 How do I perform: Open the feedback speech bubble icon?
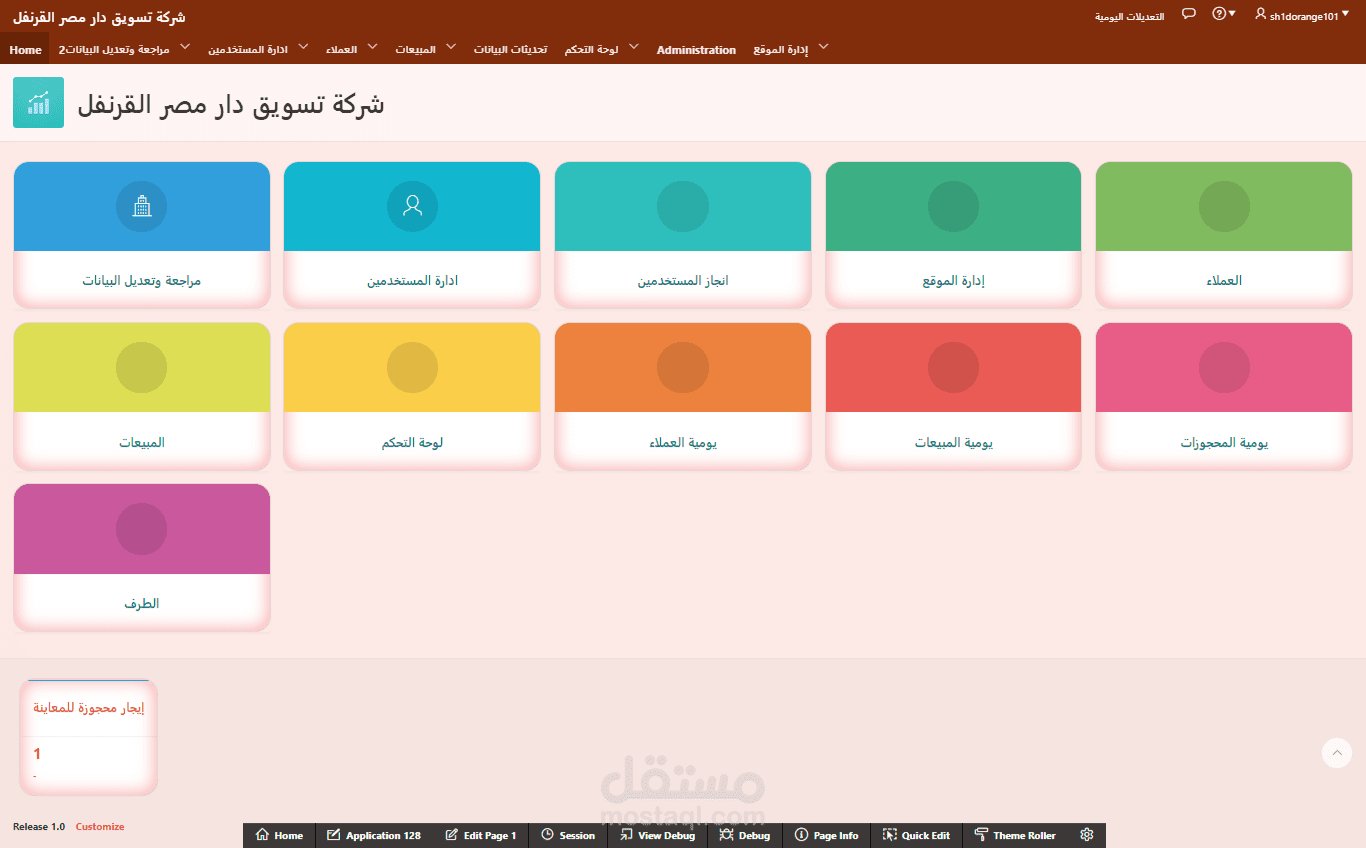(1189, 14)
